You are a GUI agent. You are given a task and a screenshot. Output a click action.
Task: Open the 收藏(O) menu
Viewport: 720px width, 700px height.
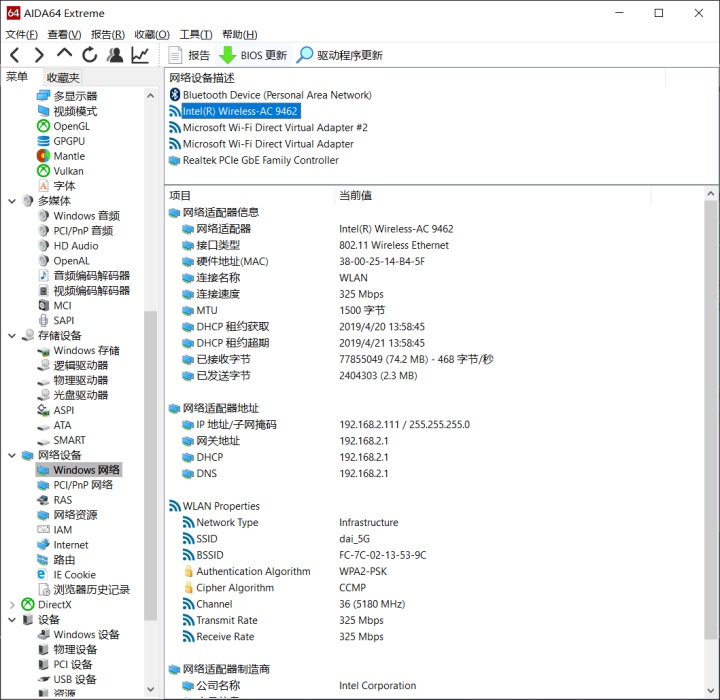152,34
